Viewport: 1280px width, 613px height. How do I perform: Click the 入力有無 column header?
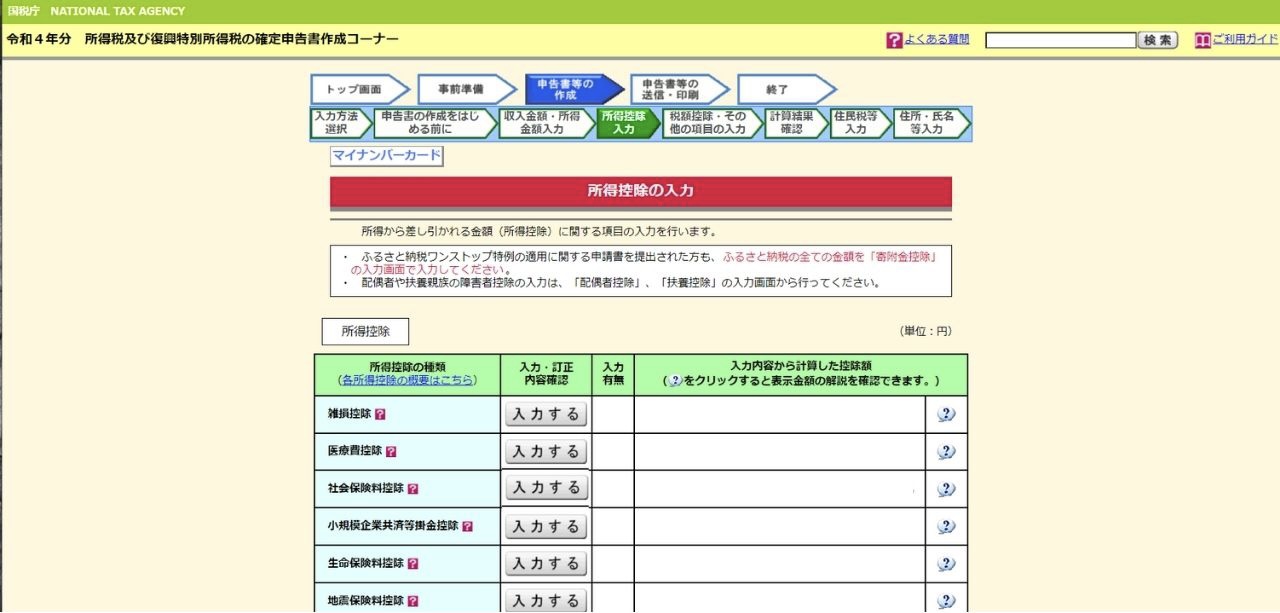click(x=613, y=374)
